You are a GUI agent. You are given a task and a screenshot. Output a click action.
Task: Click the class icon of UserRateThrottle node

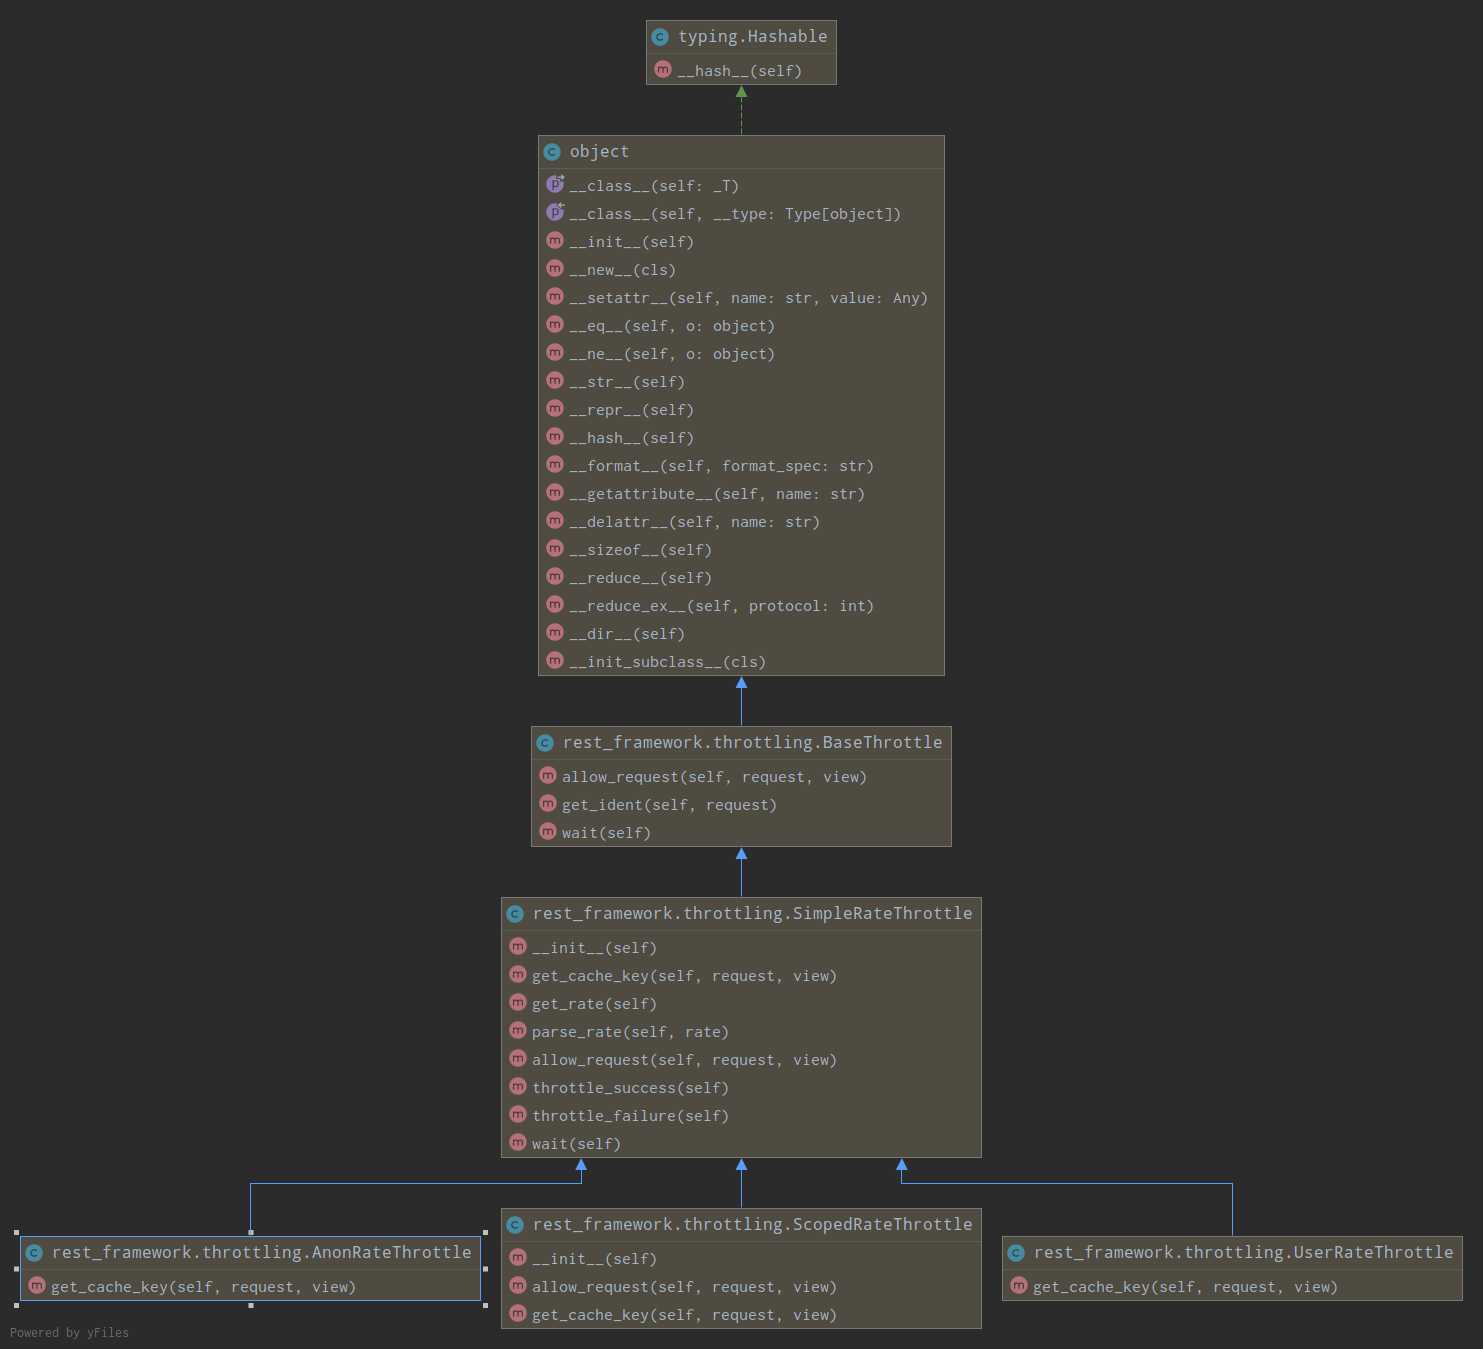[1016, 1253]
